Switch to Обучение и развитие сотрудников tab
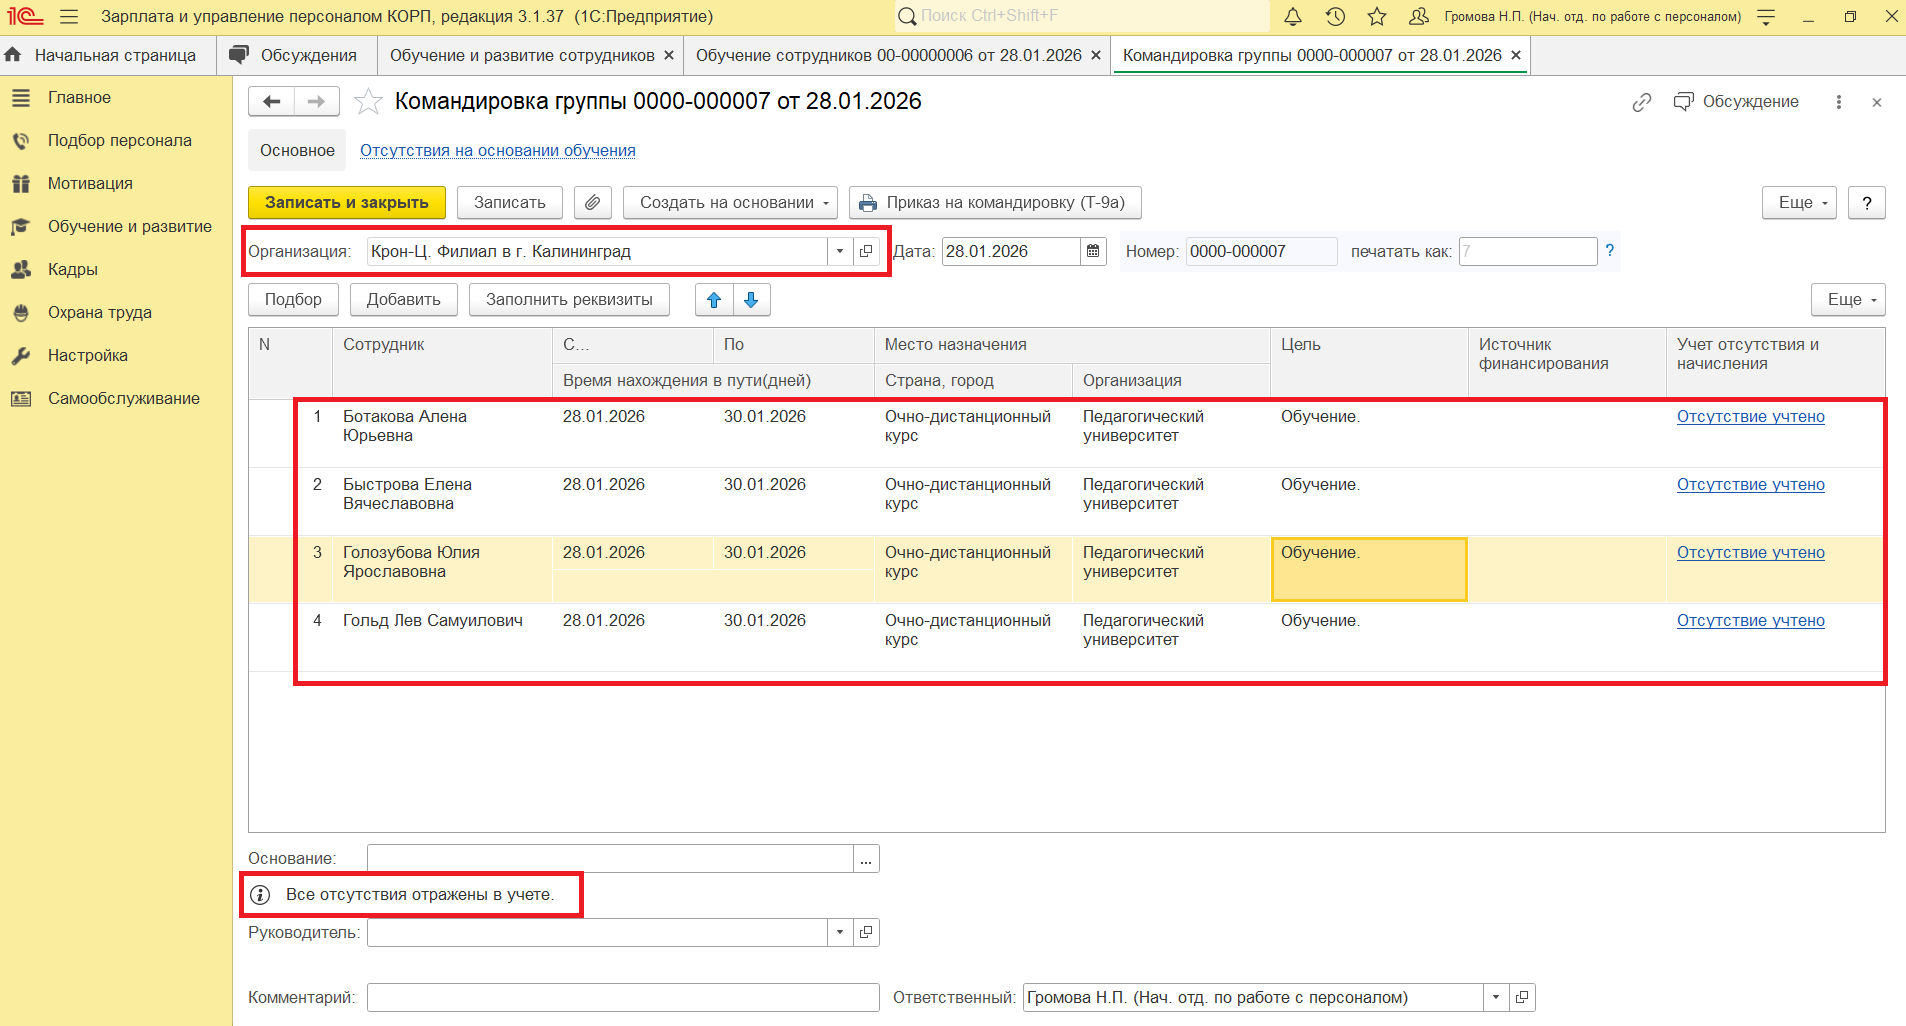Image resolution: width=1906 pixels, height=1026 pixels. click(x=522, y=56)
